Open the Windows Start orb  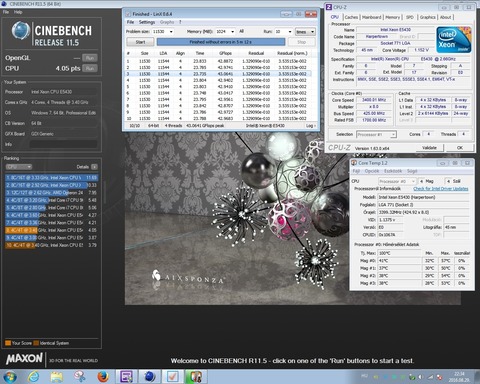(10, 377)
